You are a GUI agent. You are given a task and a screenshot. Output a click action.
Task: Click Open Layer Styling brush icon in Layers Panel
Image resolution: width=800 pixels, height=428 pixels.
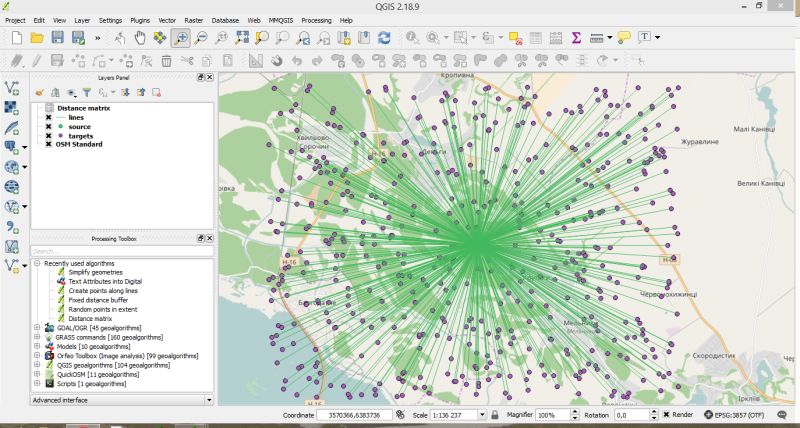39,92
